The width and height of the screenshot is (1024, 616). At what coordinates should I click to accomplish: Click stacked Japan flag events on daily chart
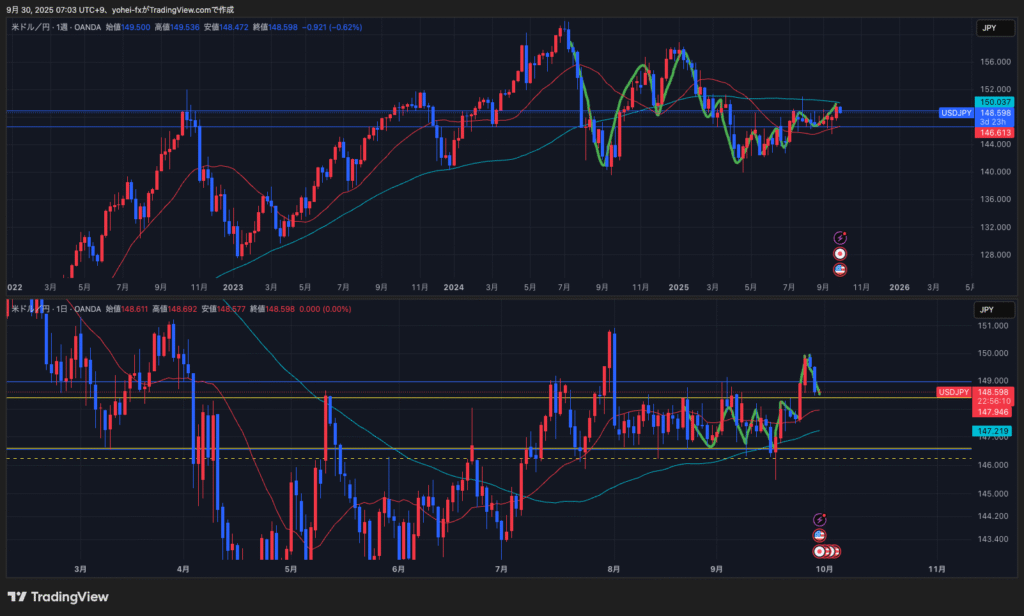pos(827,551)
